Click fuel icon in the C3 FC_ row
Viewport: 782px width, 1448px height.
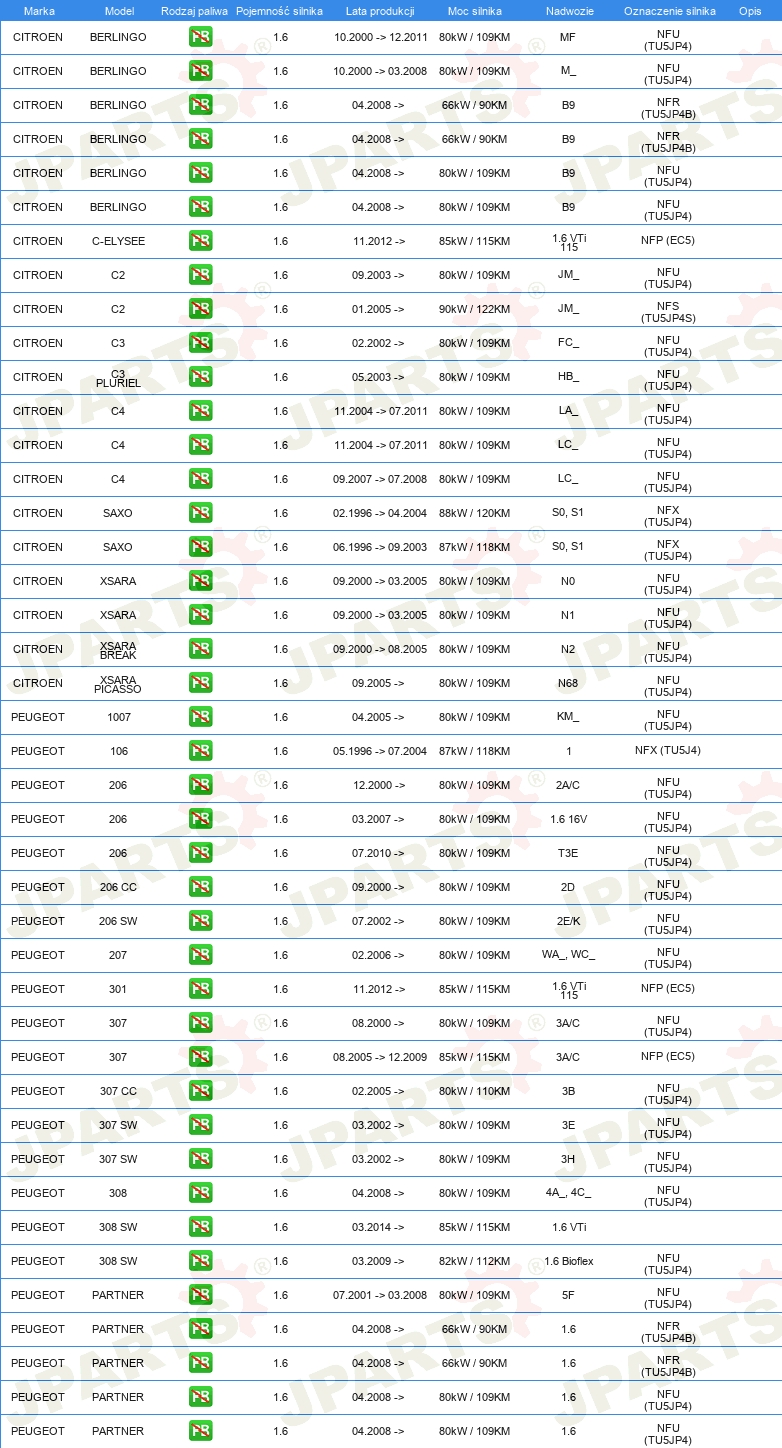[200, 343]
